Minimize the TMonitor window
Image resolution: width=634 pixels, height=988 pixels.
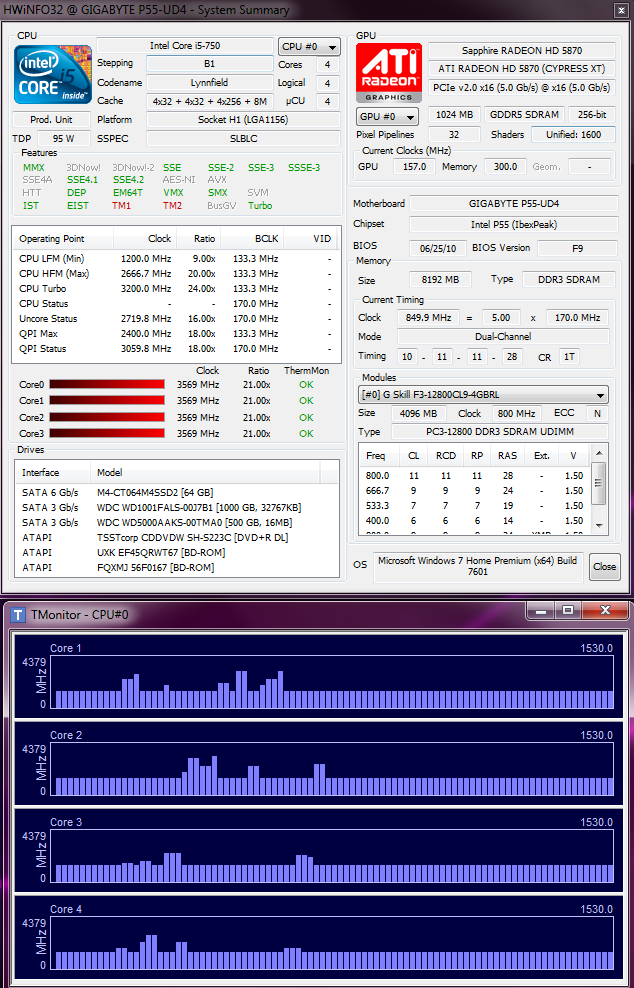(x=543, y=610)
